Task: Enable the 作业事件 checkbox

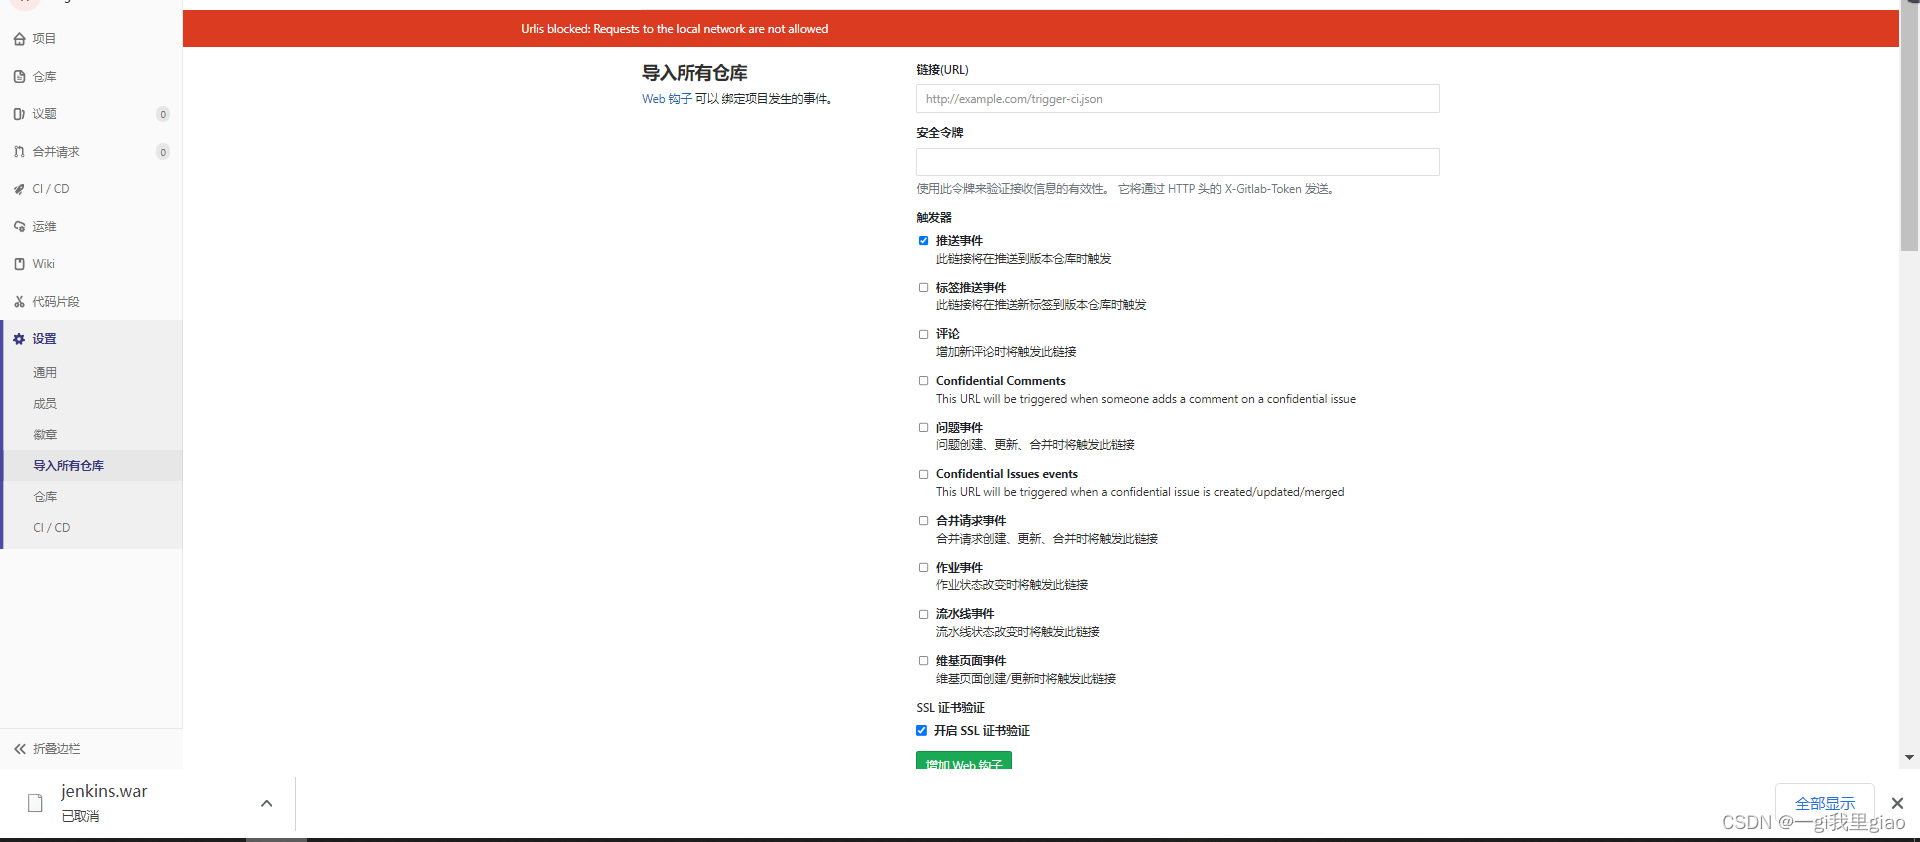Action: [x=923, y=568]
